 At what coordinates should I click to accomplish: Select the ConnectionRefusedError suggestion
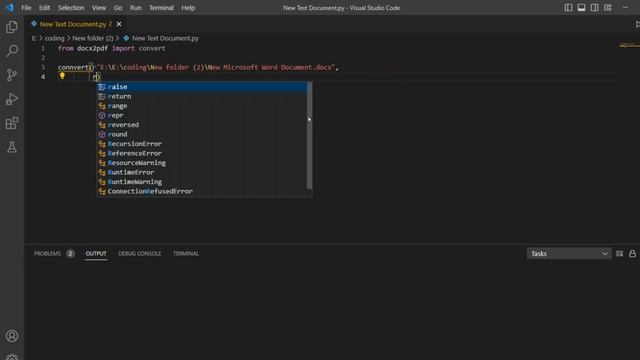pos(202,191)
